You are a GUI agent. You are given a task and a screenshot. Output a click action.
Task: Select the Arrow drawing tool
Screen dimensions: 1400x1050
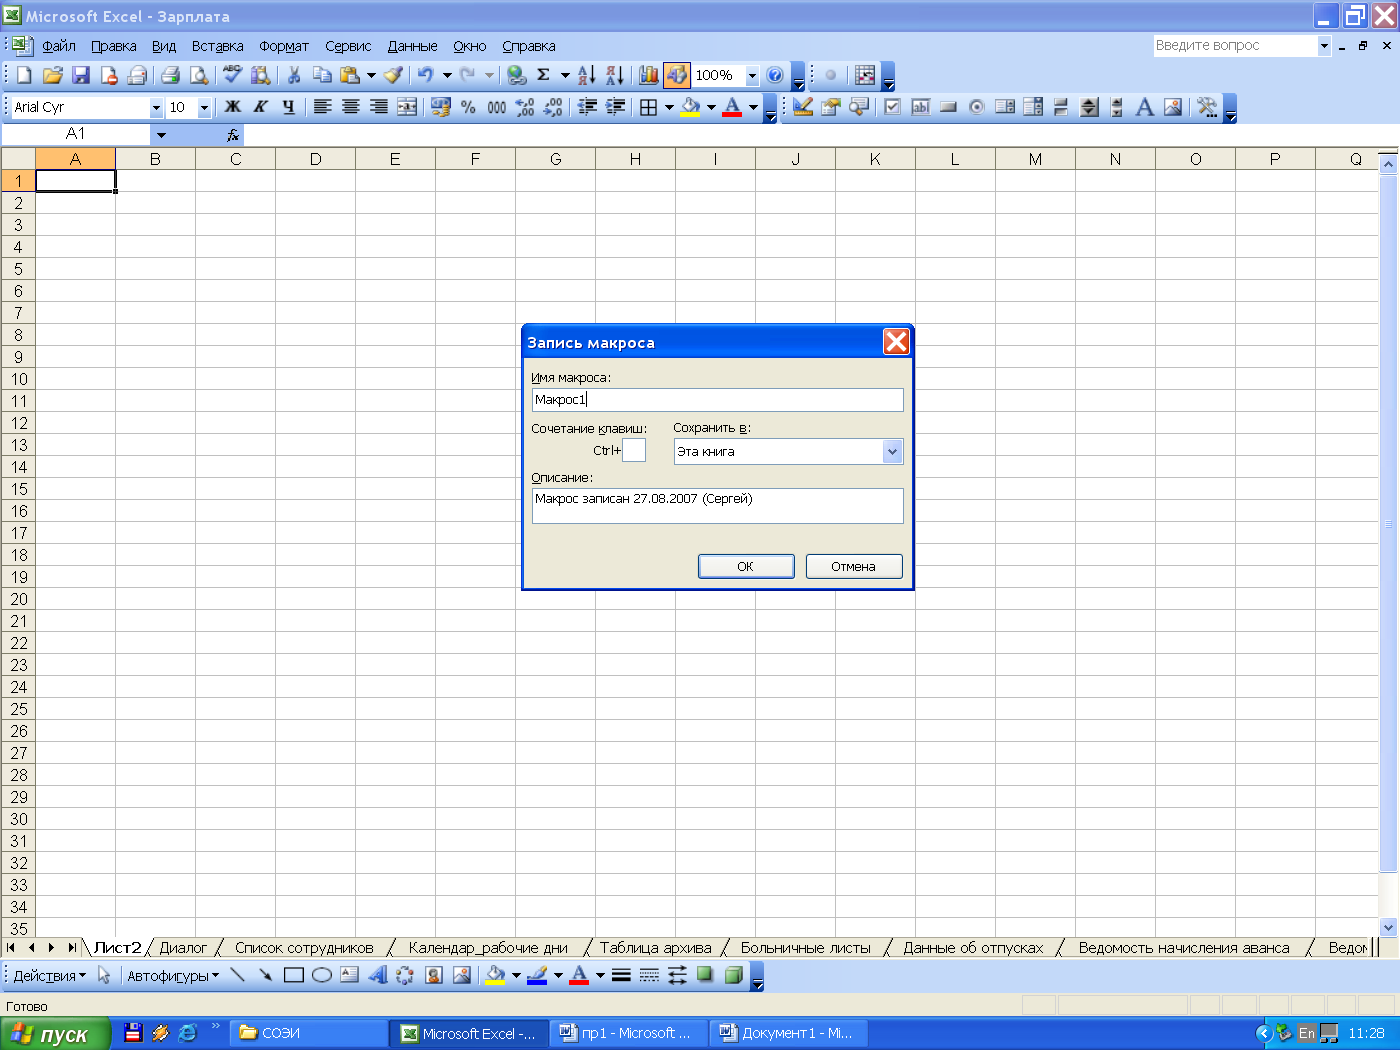[265, 975]
